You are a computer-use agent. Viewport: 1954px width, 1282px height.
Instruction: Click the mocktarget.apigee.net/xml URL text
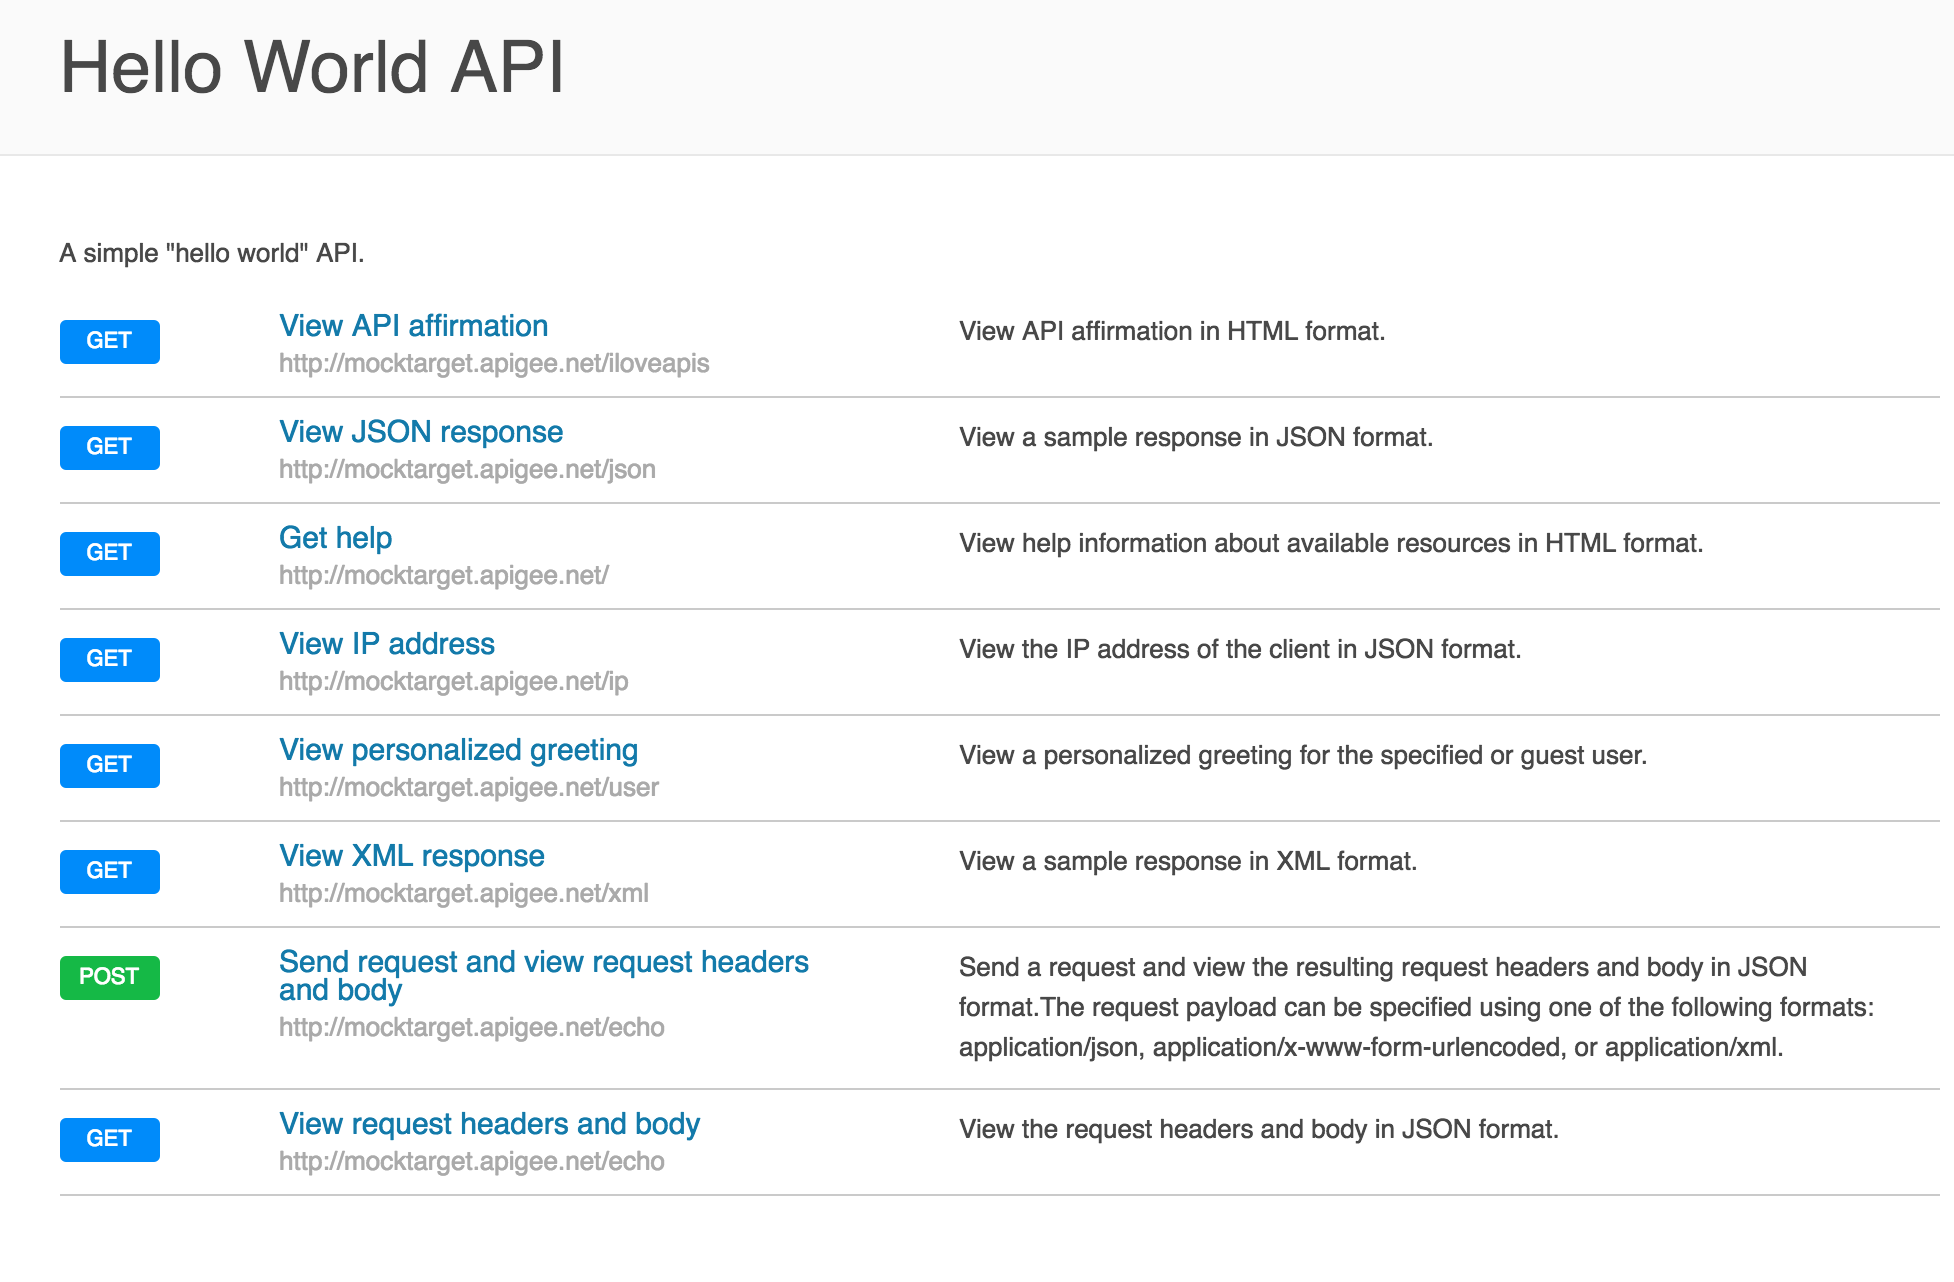(463, 894)
